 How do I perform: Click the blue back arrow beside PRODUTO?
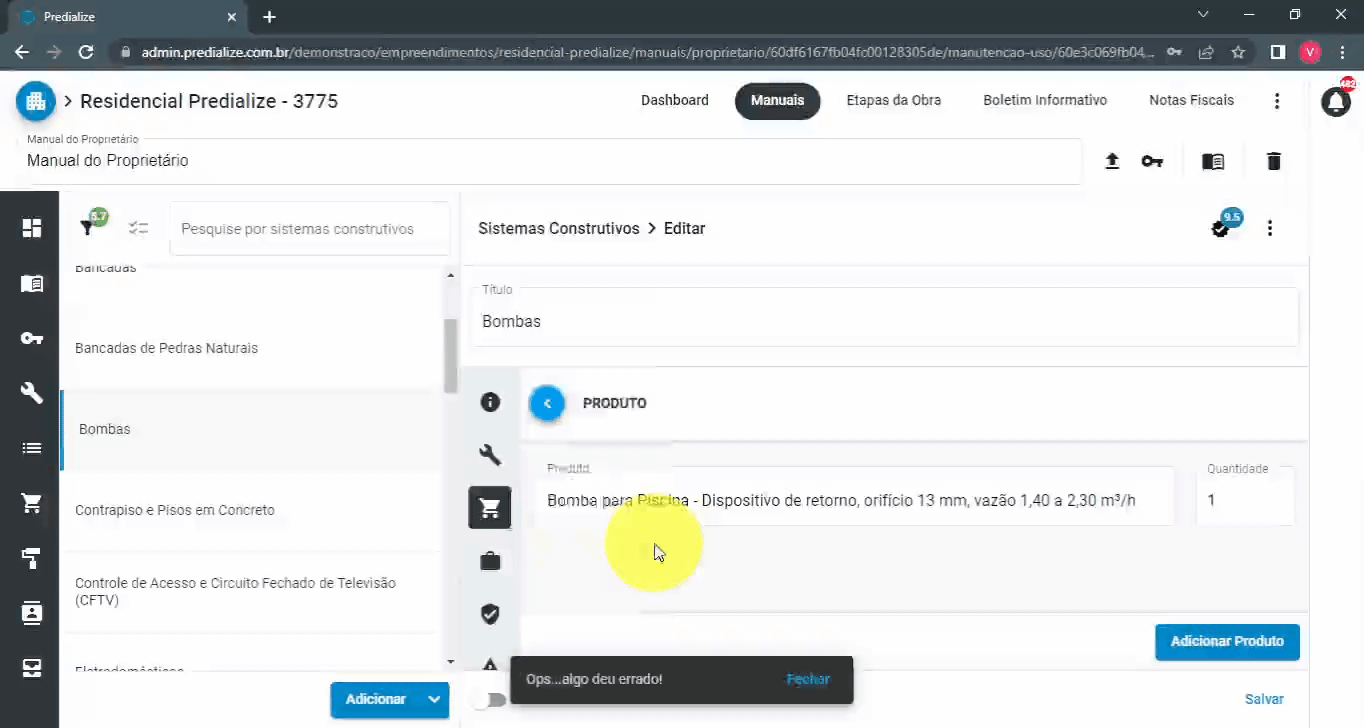coord(547,403)
